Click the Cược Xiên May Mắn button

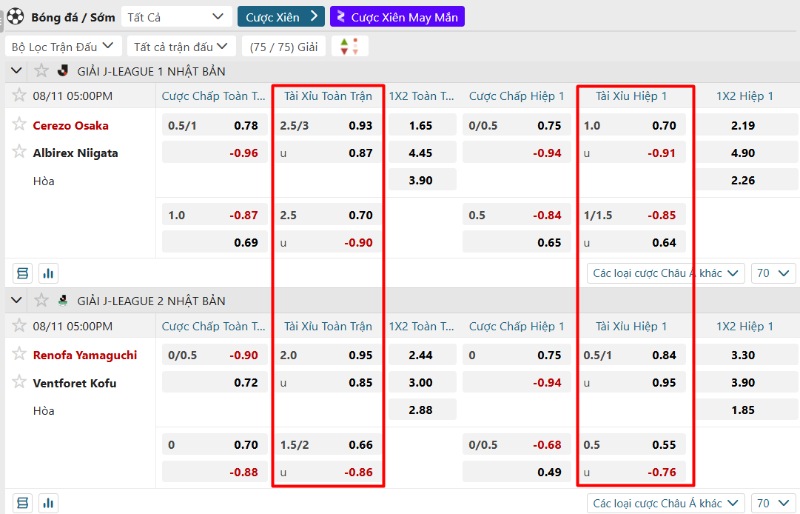click(397, 16)
